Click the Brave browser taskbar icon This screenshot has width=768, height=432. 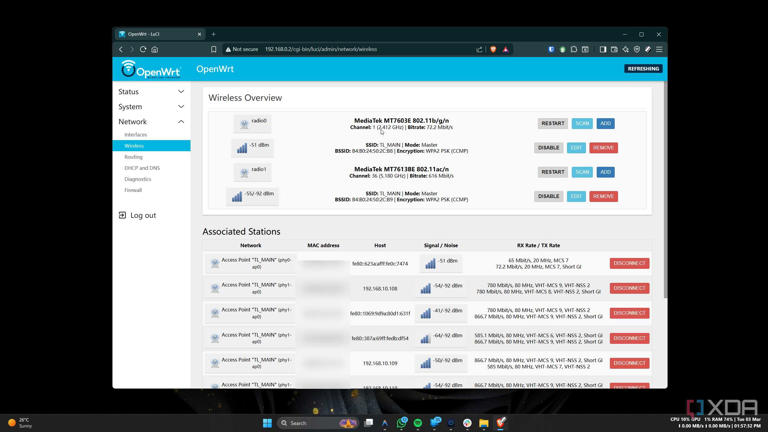(501, 423)
